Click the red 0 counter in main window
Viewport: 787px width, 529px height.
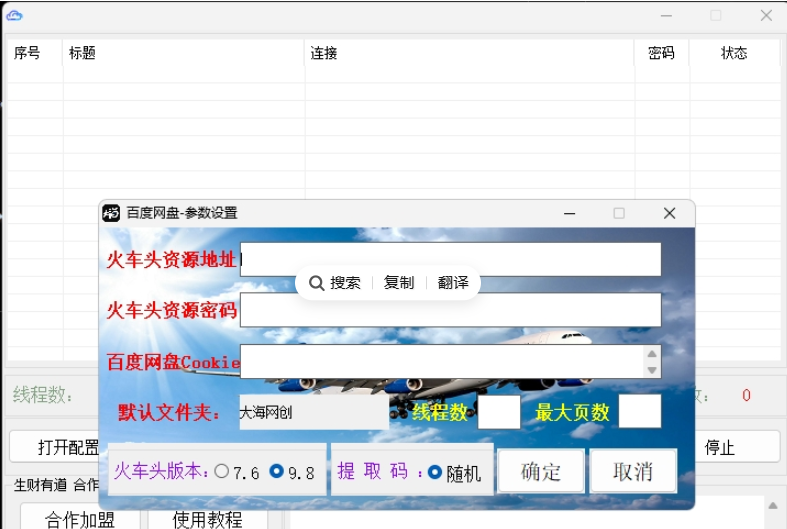pyautogui.click(x=746, y=395)
